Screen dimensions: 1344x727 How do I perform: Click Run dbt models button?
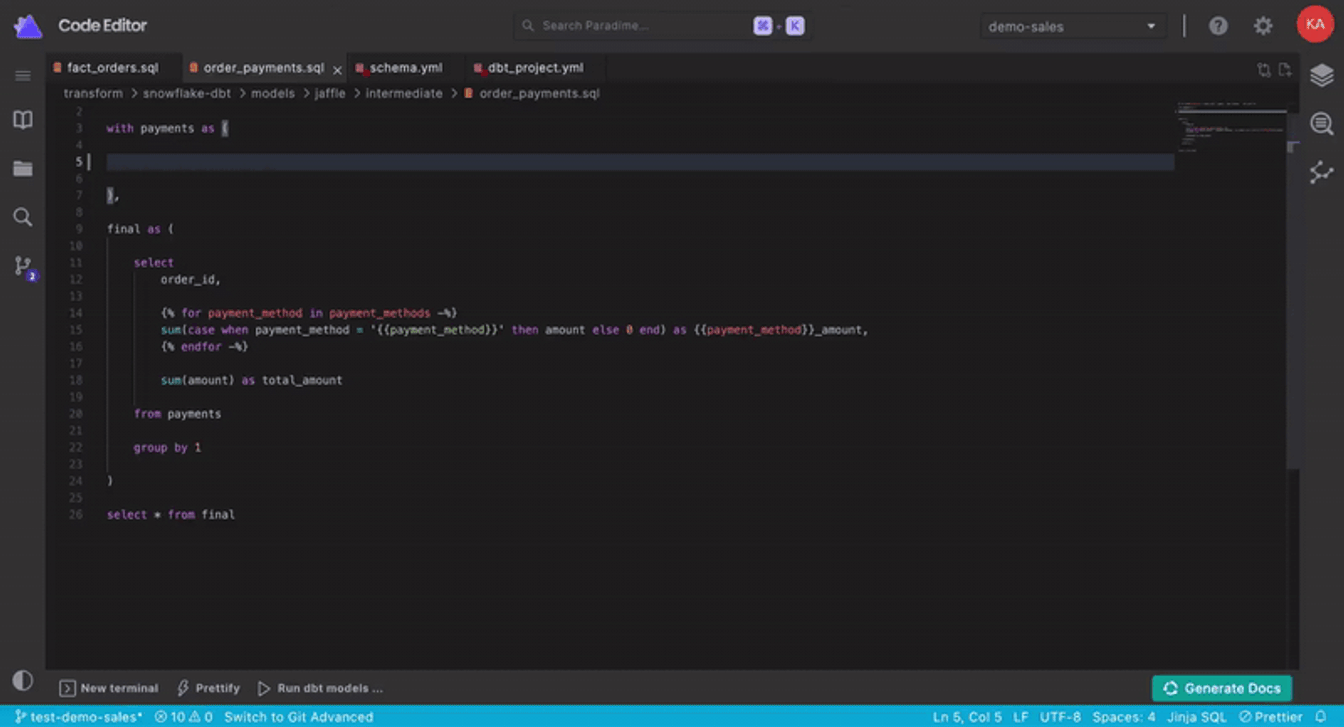coord(320,688)
